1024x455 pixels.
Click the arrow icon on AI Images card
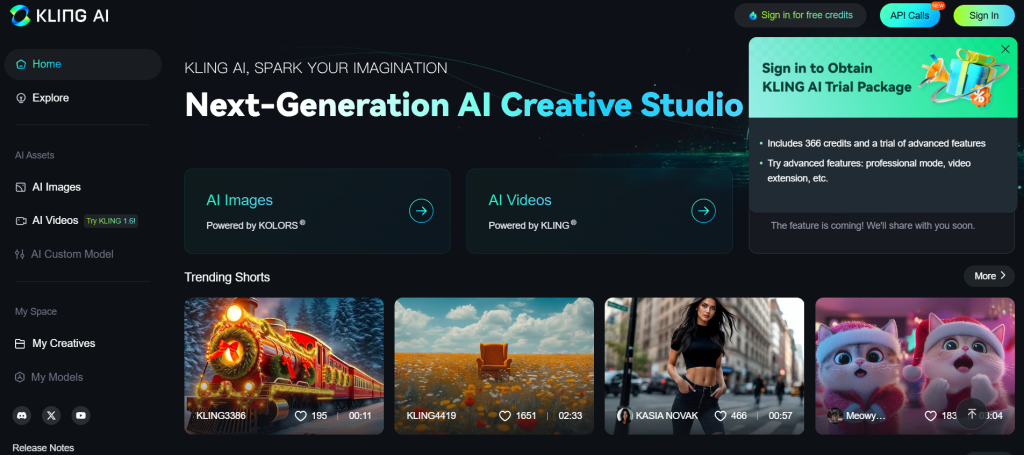[x=421, y=211]
